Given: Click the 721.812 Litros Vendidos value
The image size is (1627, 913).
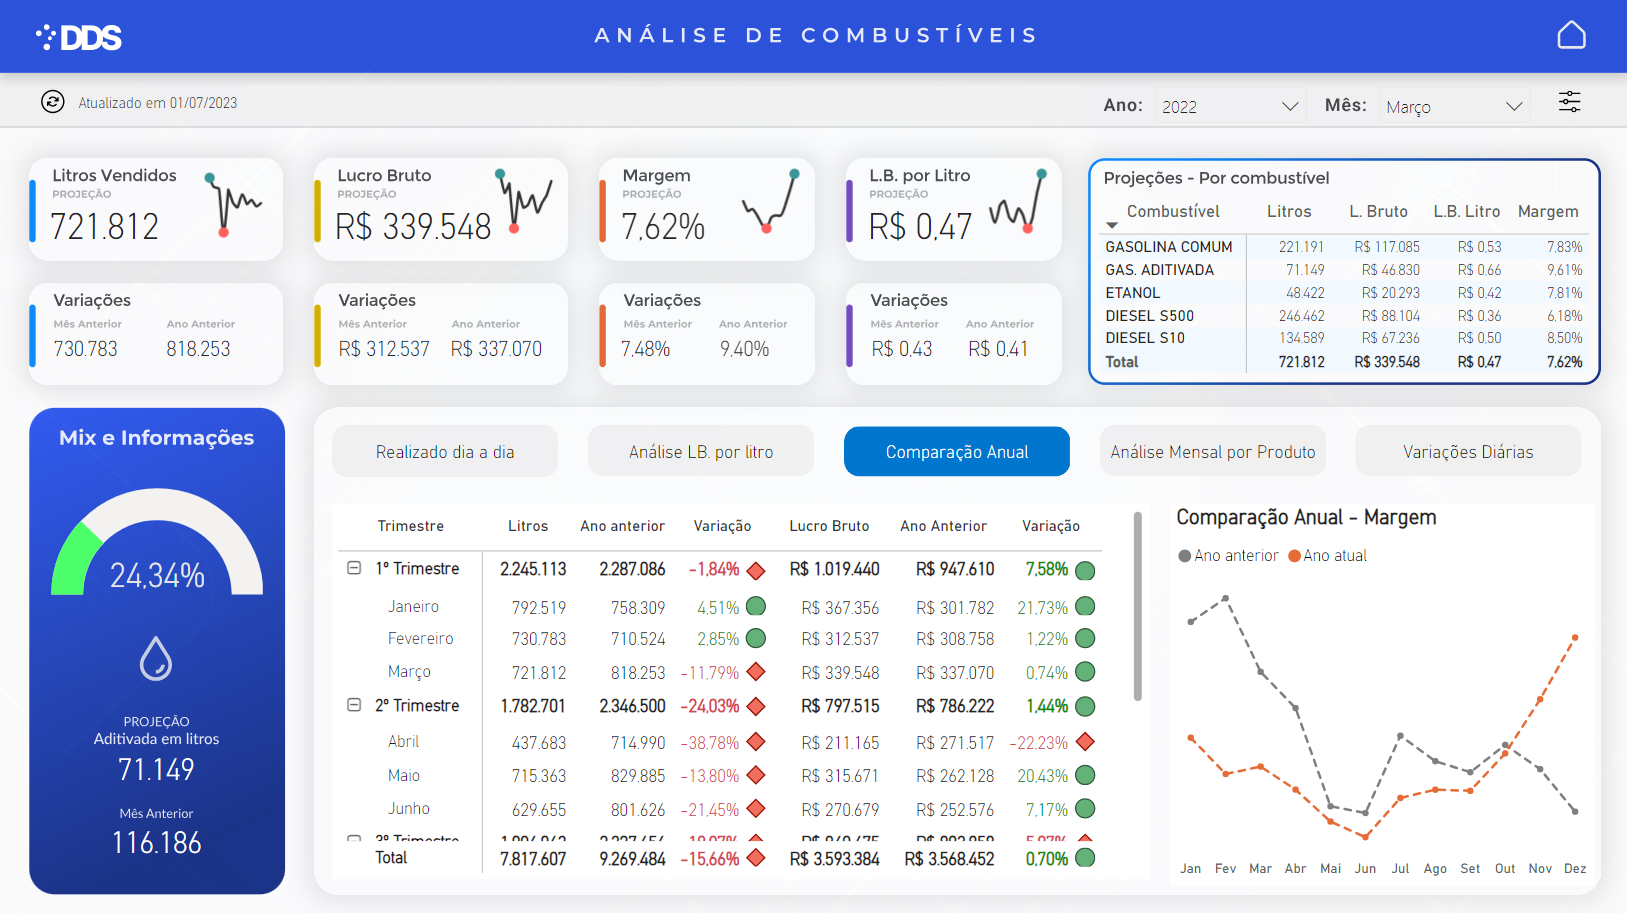Looking at the screenshot, I should coord(105,227).
